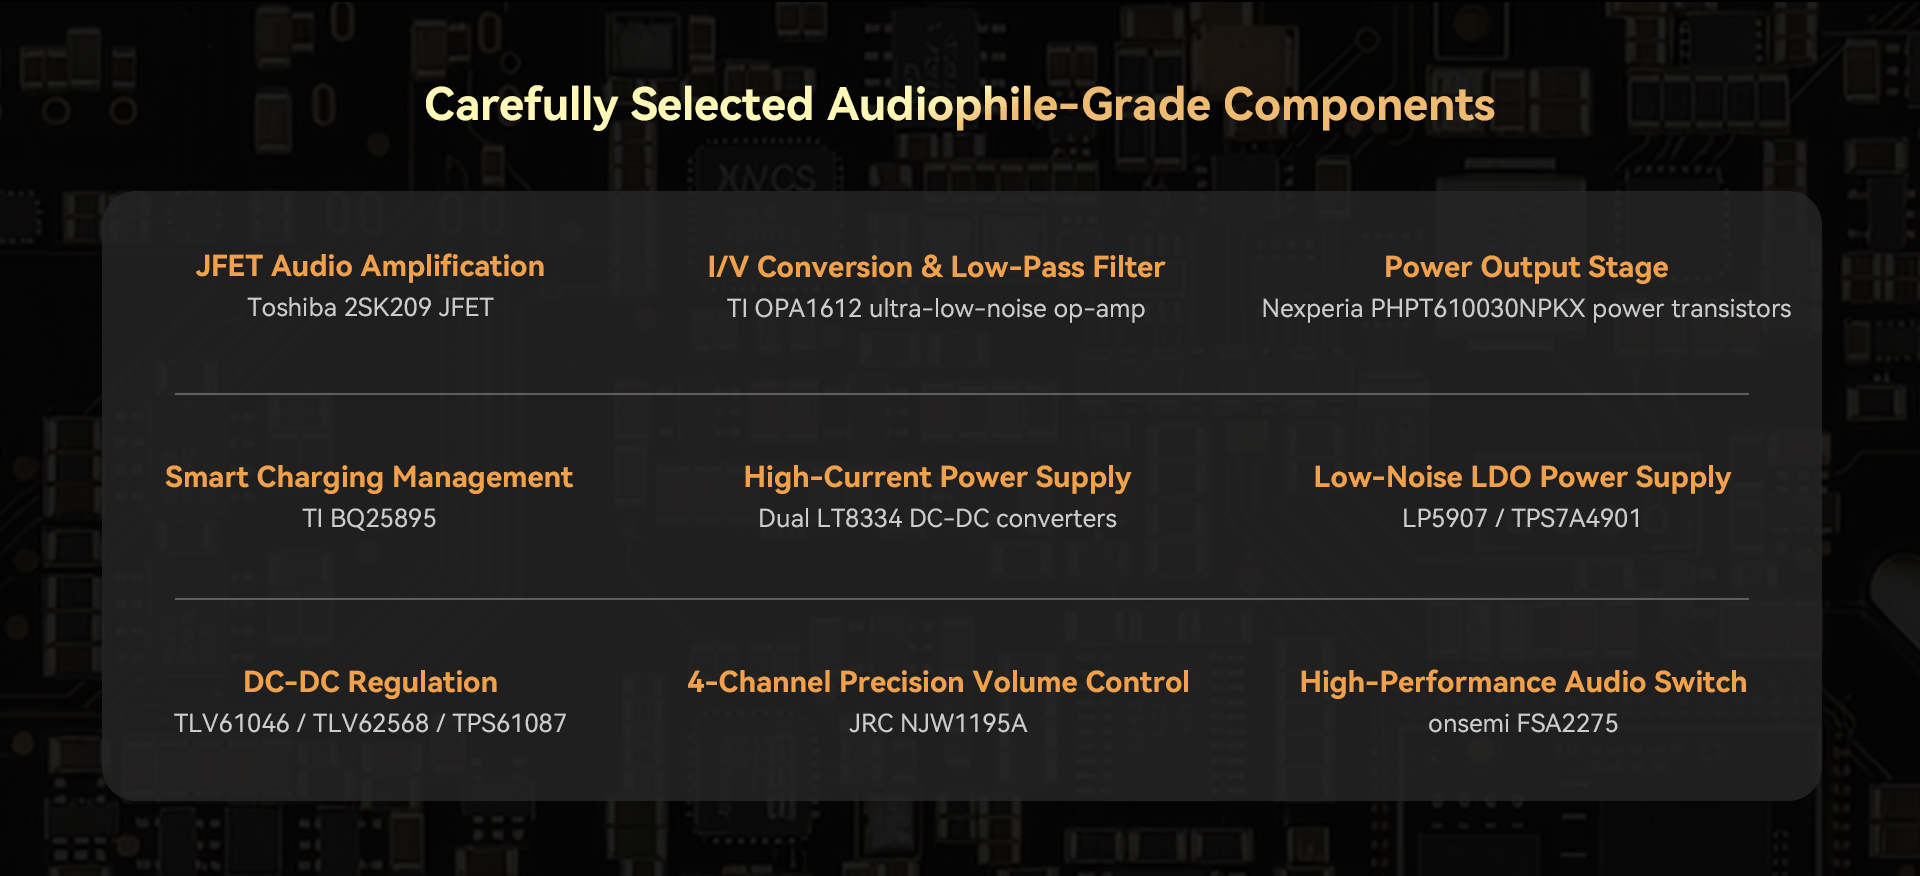Select the JFET Audio Amplification title
Screen dimensions: 1920x876
coord(370,266)
